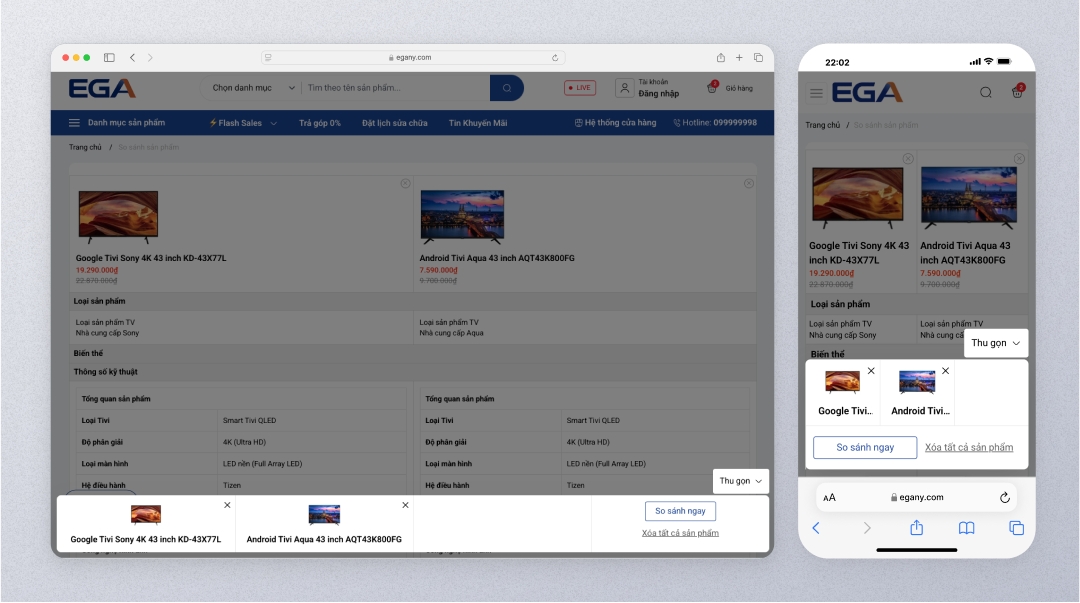1080x603 pixels.
Task: Click Safari share icon in mobile toolbar
Action: coord(916,528)
